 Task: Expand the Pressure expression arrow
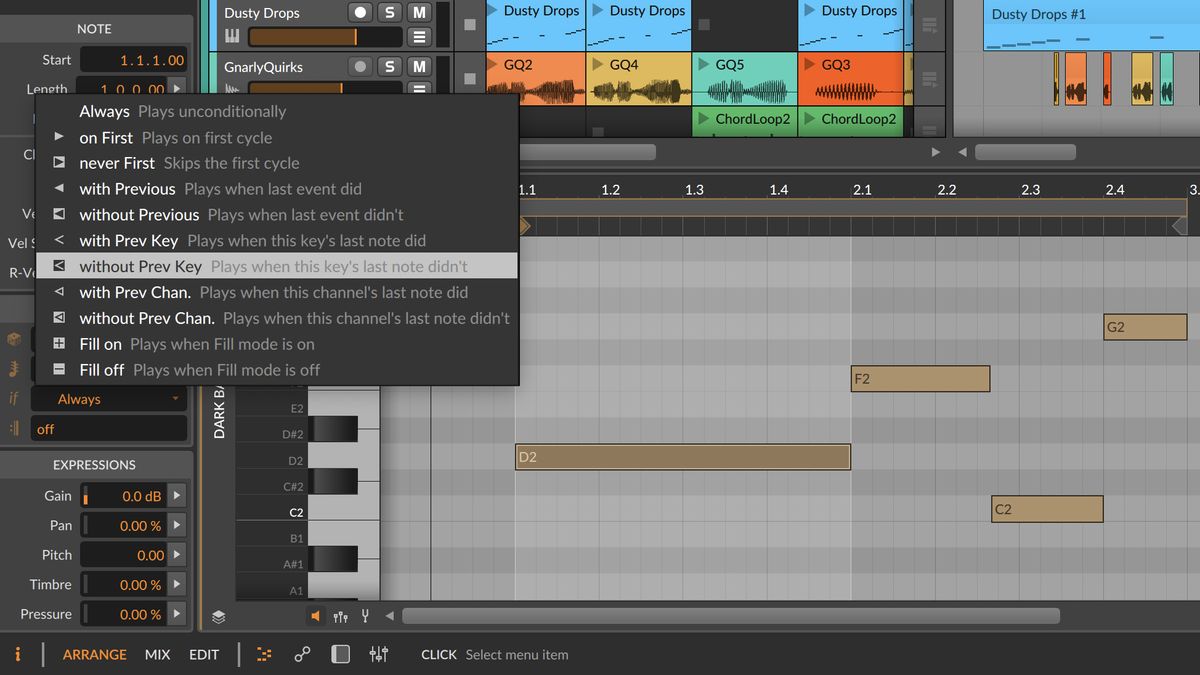click(176, 614)
